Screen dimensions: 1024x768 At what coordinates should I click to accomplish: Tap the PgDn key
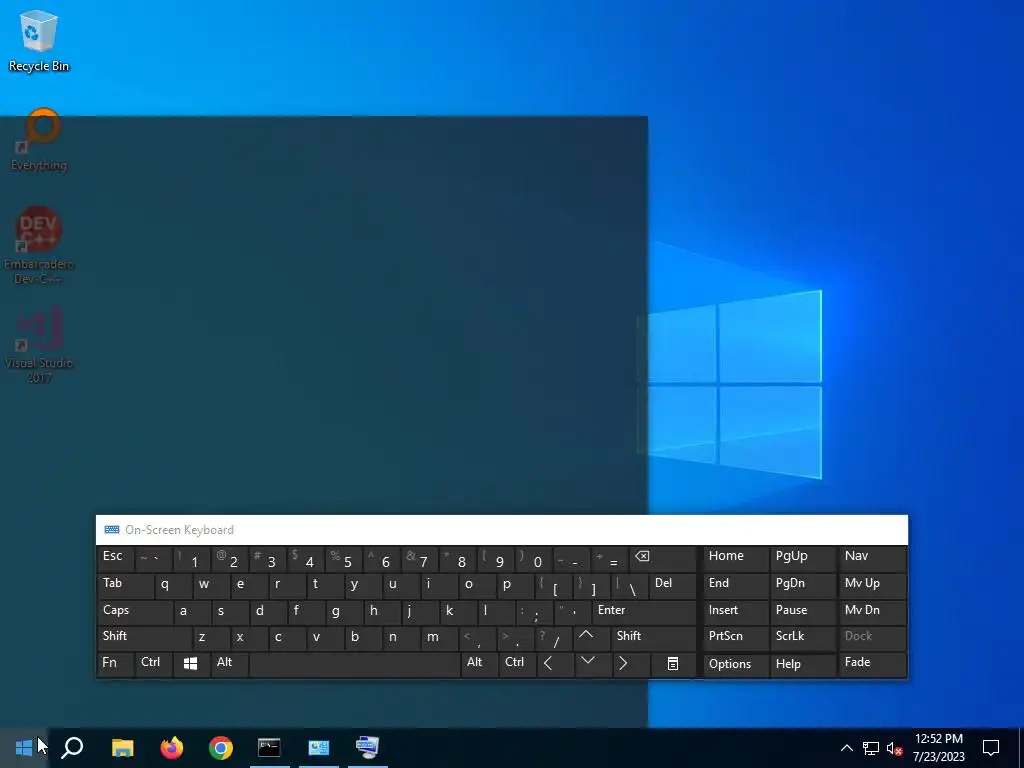[x=803, y=585]
